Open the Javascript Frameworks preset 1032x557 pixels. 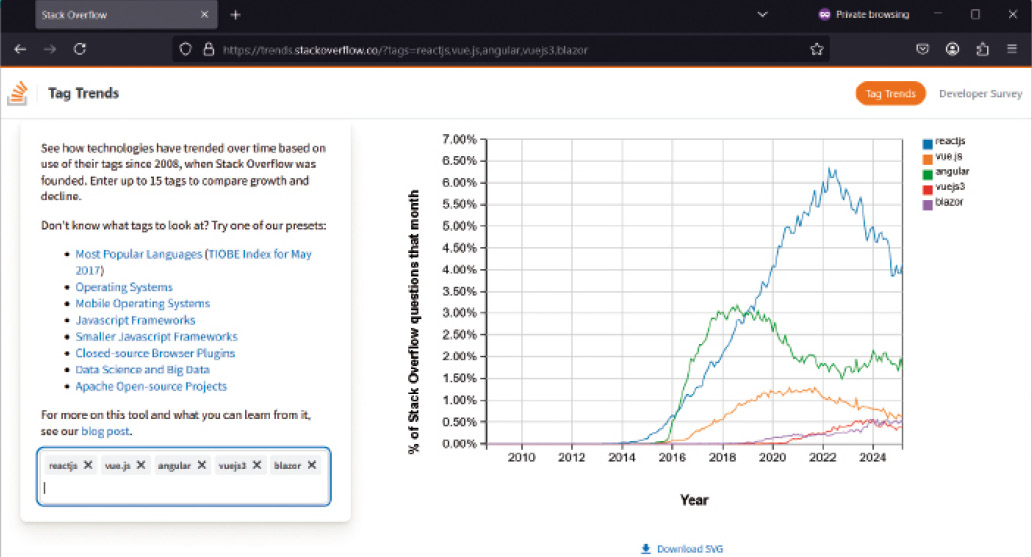coord(136,320)
